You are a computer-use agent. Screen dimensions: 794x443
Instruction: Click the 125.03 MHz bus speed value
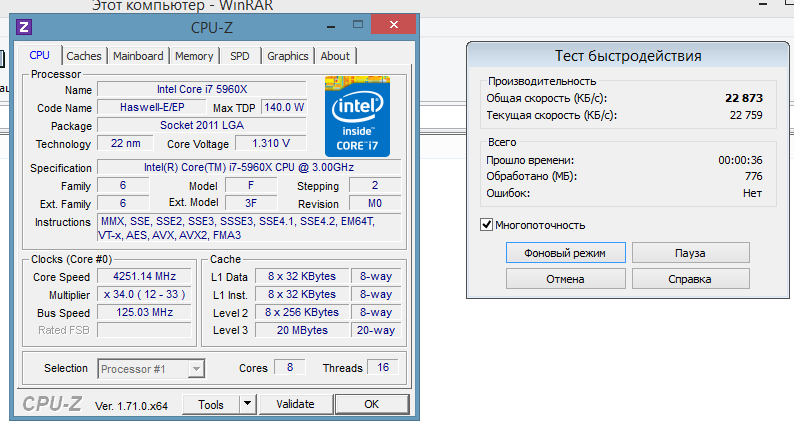tap(144, 312)
